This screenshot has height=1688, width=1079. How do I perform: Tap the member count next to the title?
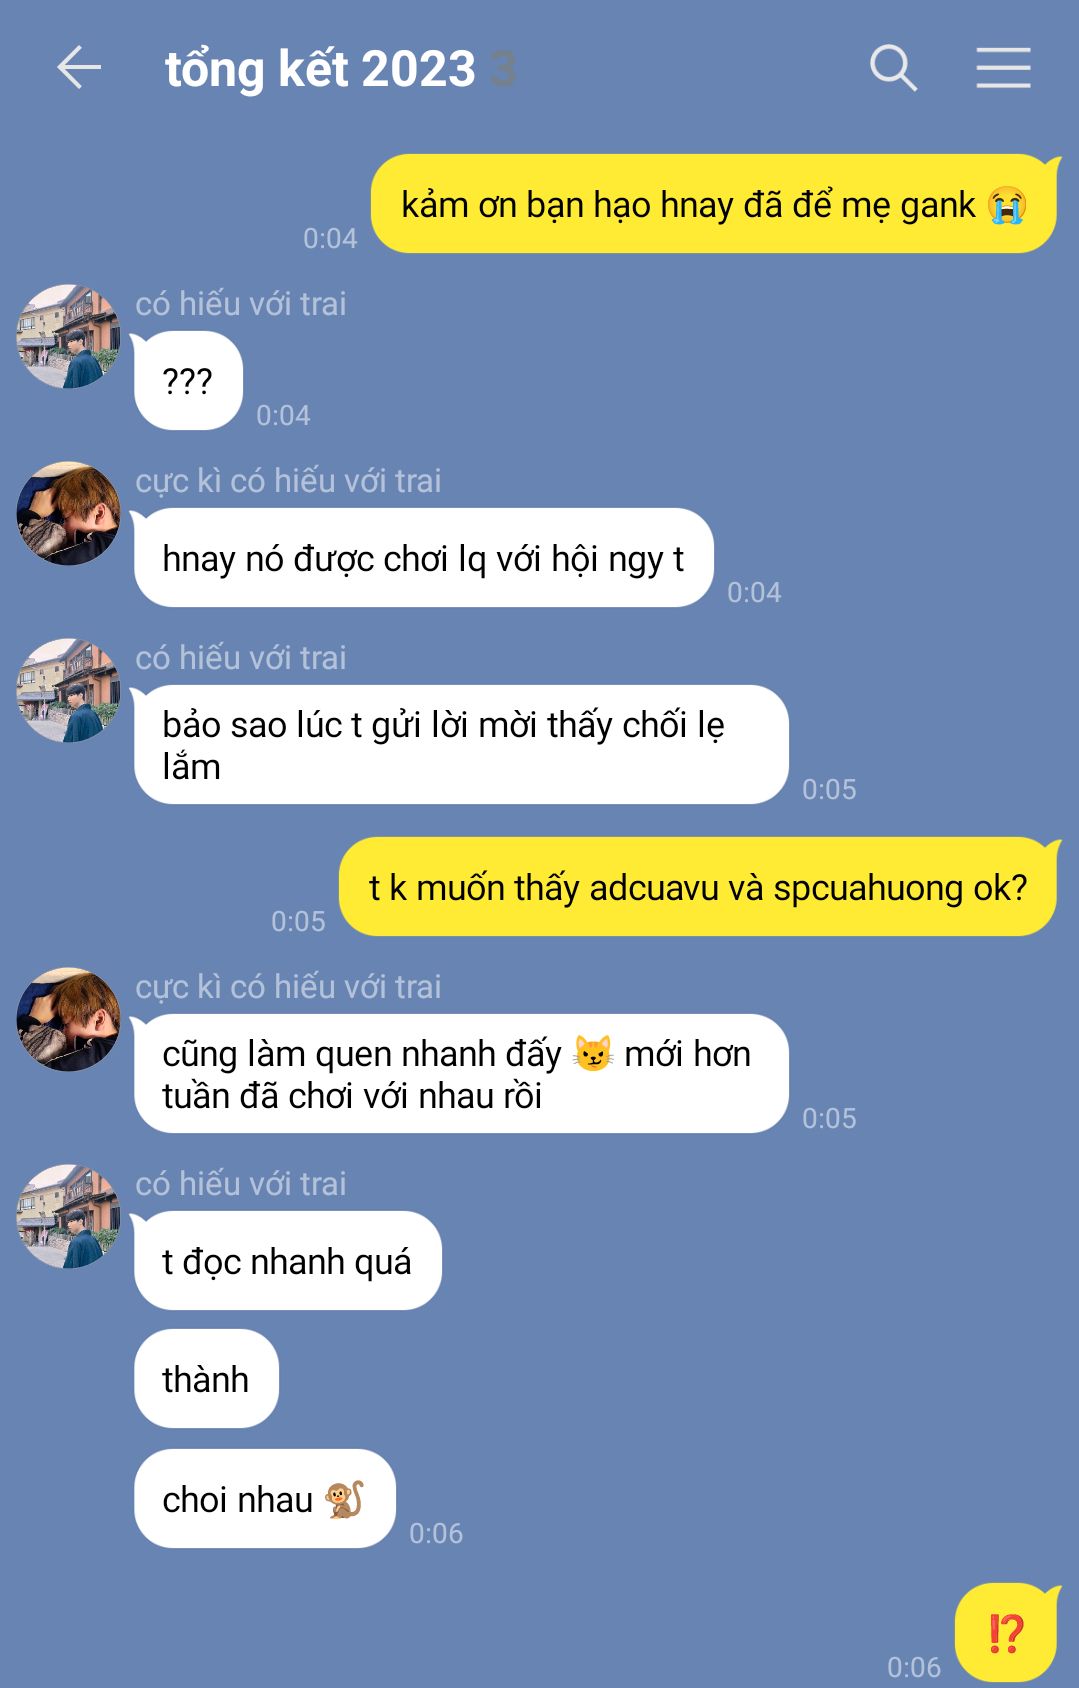503,70
